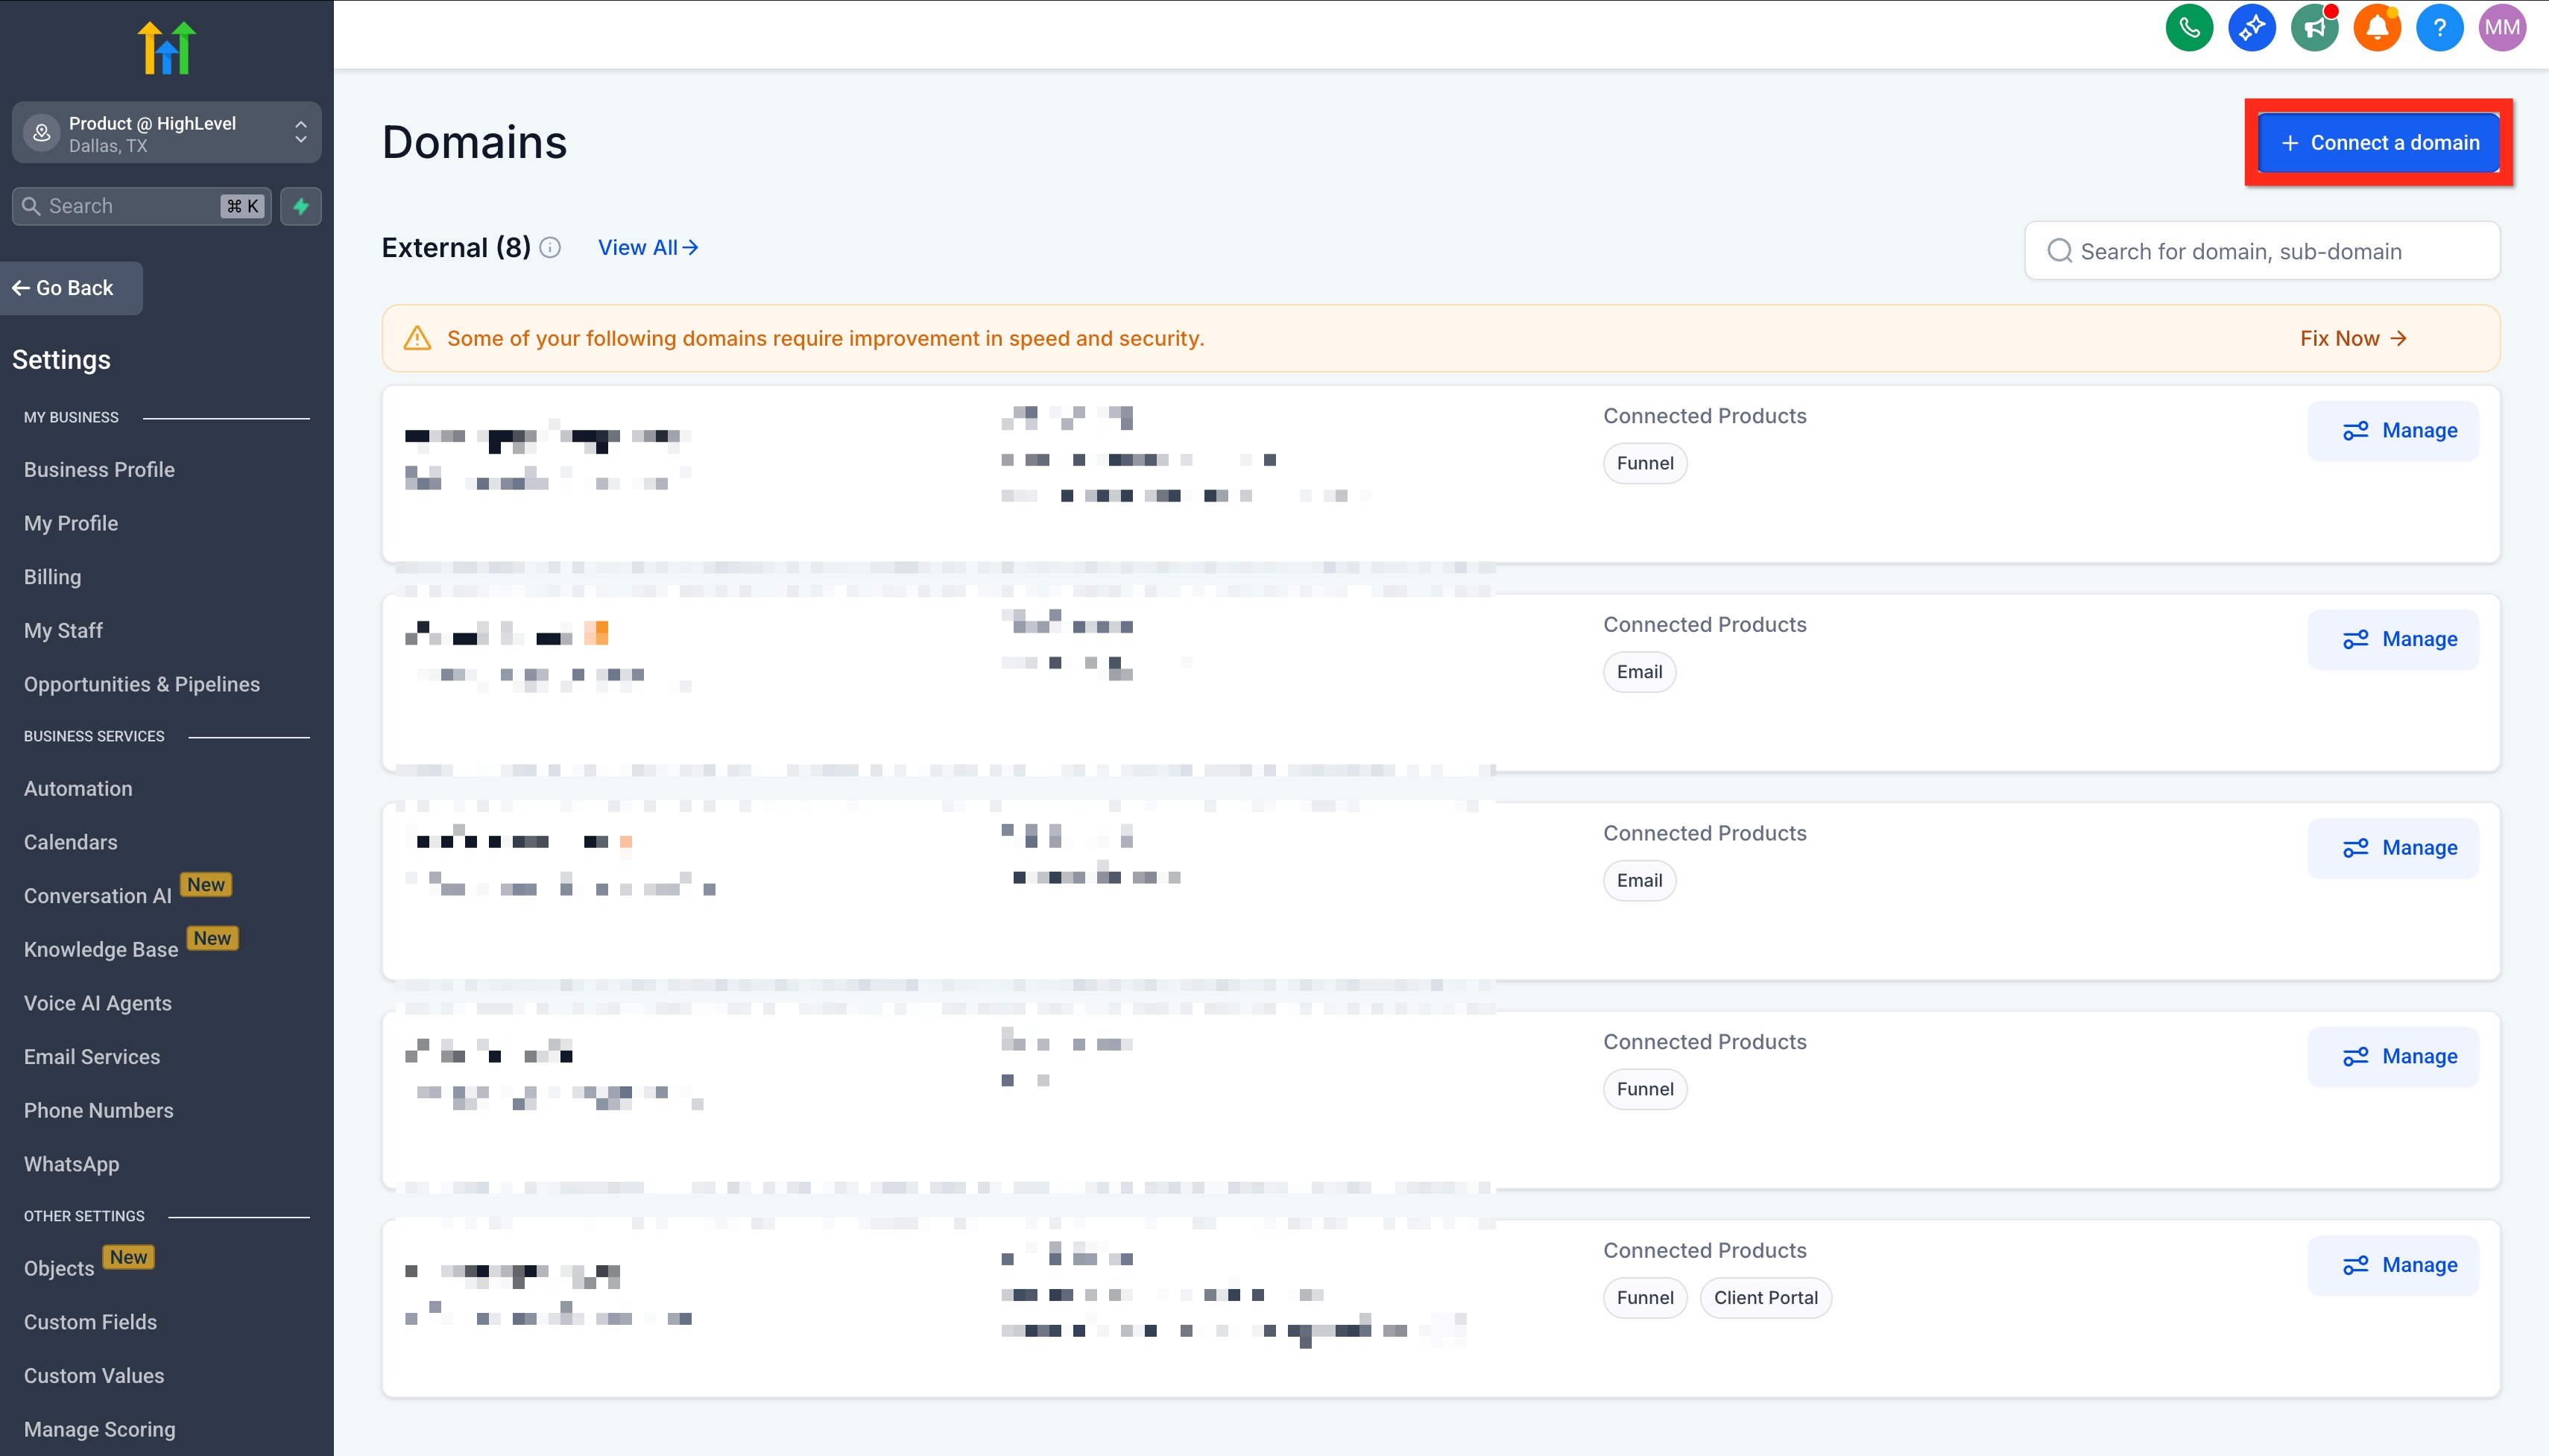This screenshot has height=1456, width=2549.
Task: Open Email Services in the sidebar
Action: [92, 1057]
